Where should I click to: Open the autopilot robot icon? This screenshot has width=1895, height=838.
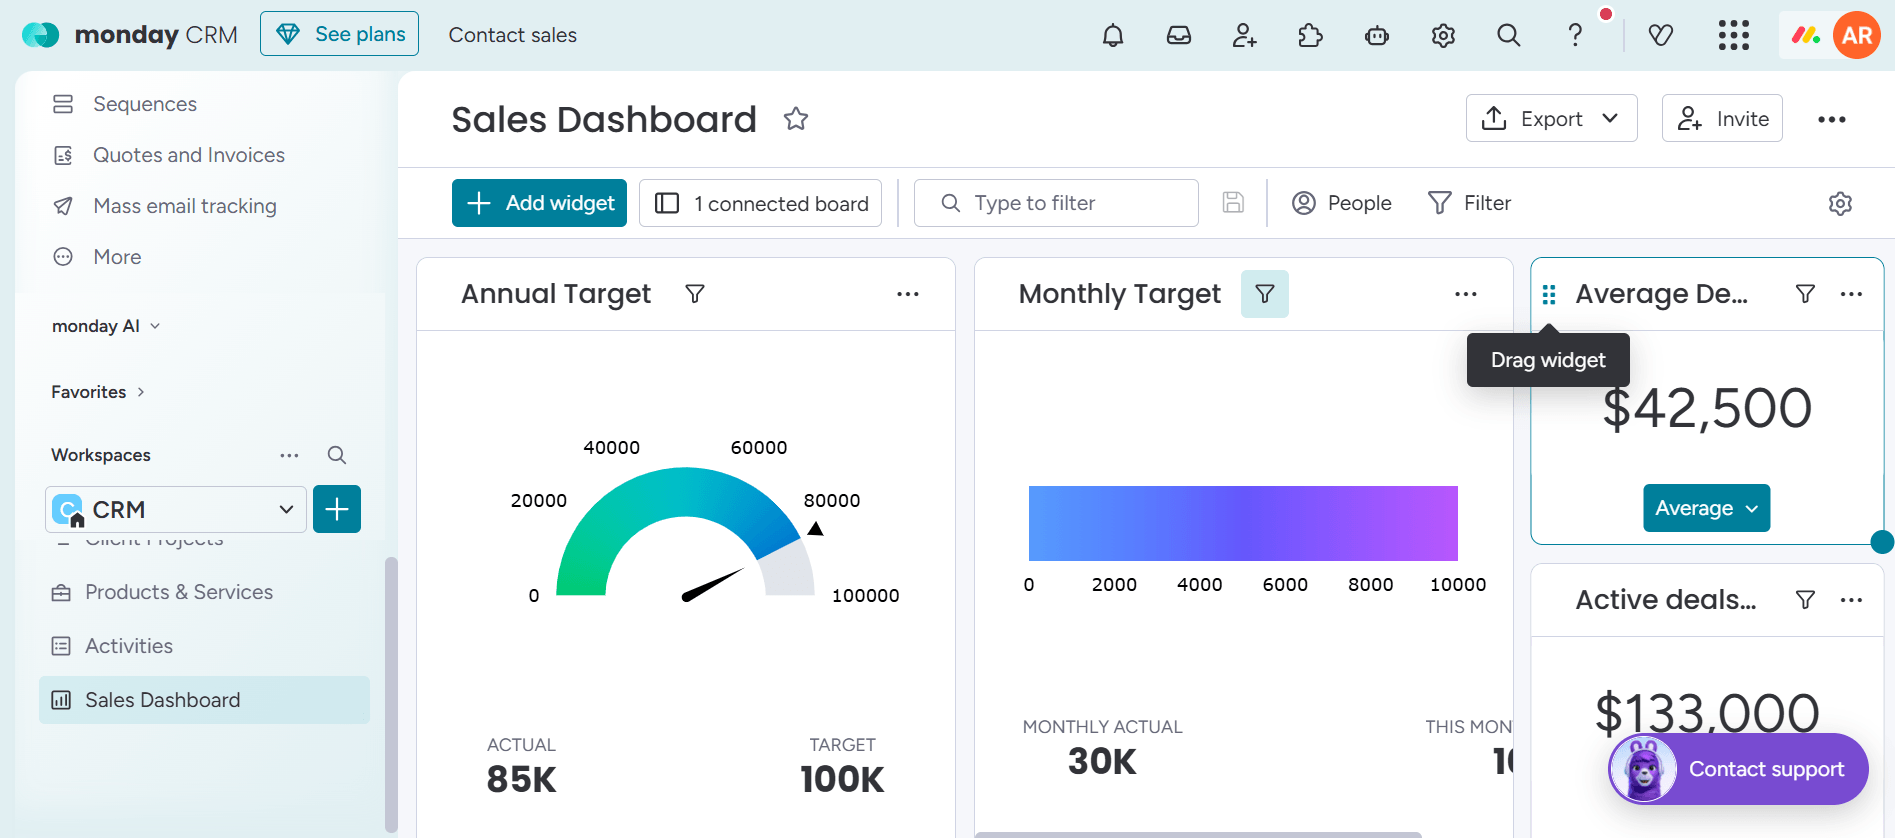point(1377,36)
